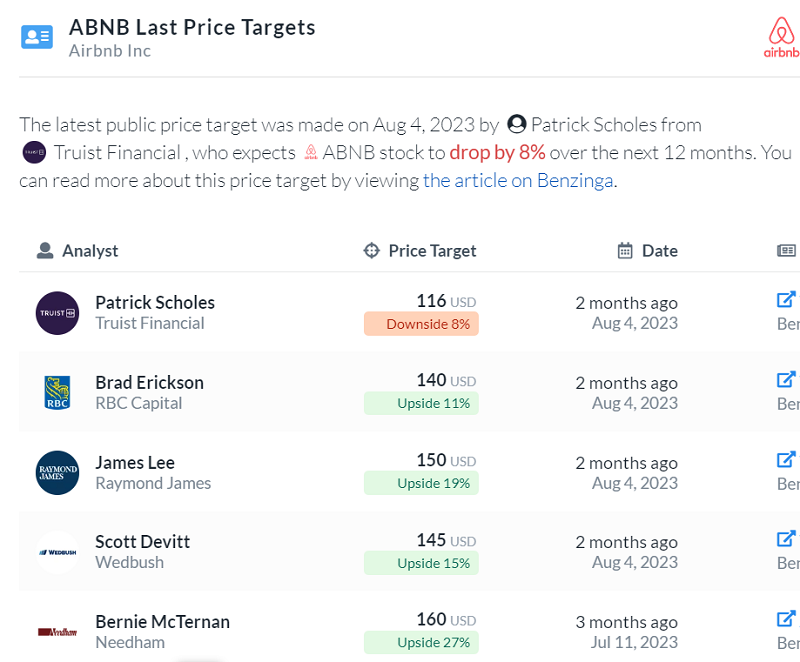Click the Wedbush logo
The image size is (800, 662).
57,552
